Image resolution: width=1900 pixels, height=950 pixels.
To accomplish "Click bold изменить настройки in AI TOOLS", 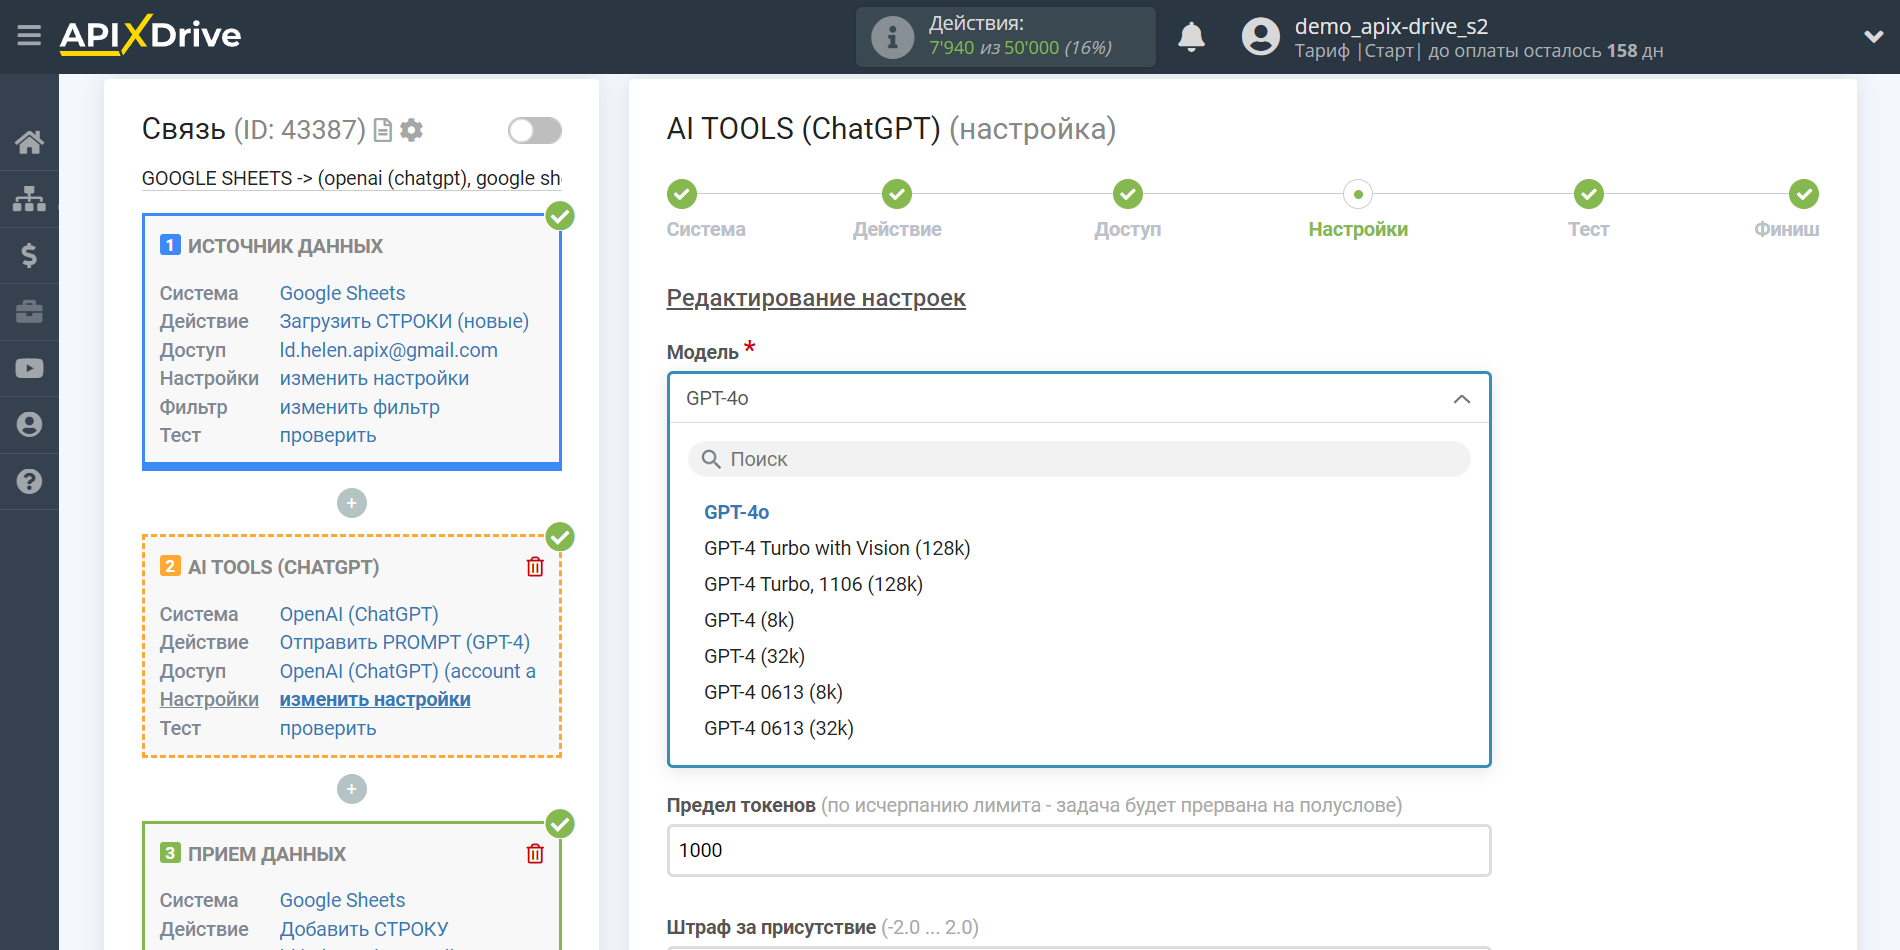I will 375,700.
